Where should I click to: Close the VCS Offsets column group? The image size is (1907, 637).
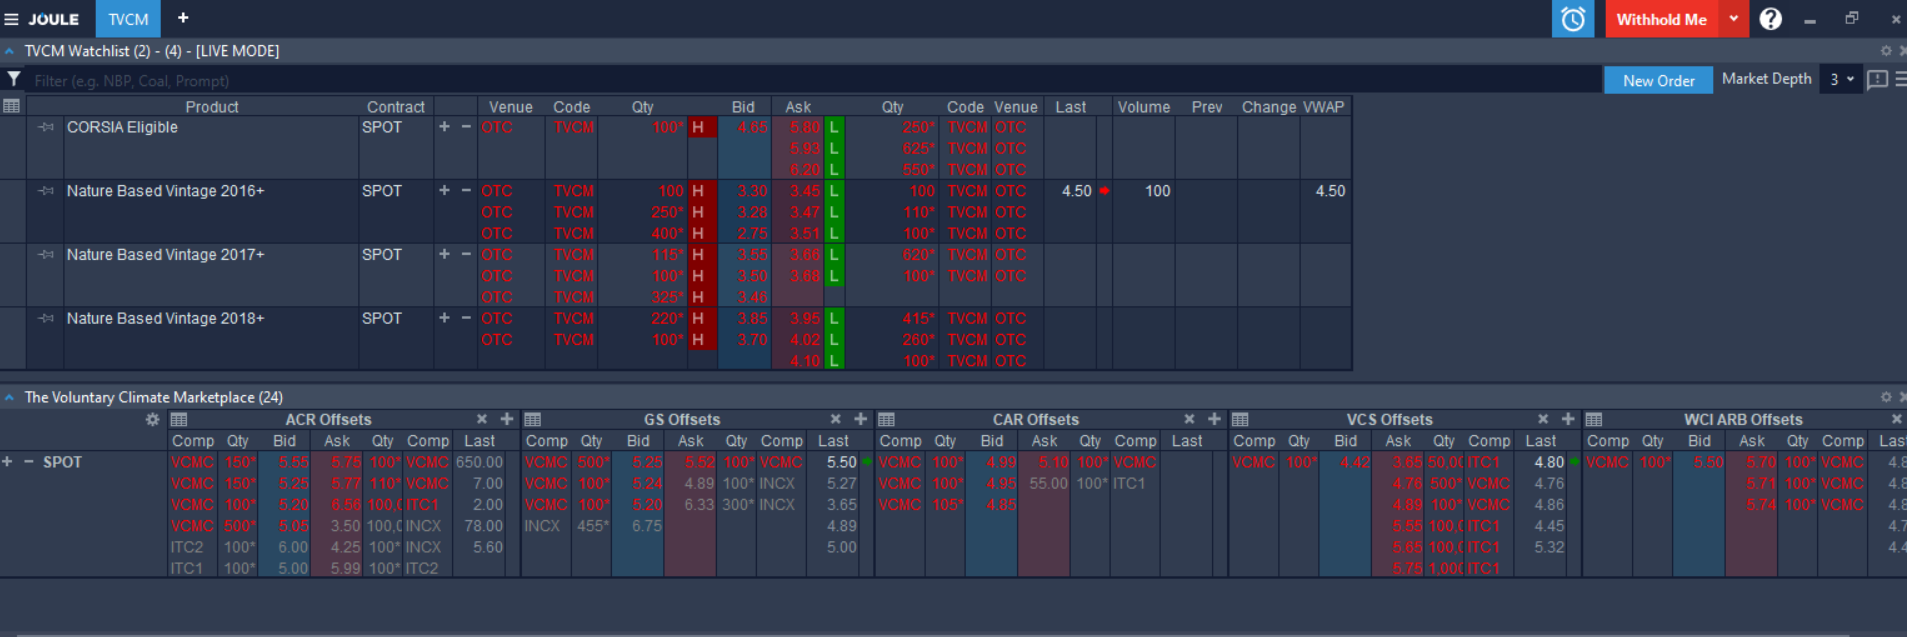pos(1543,419)
